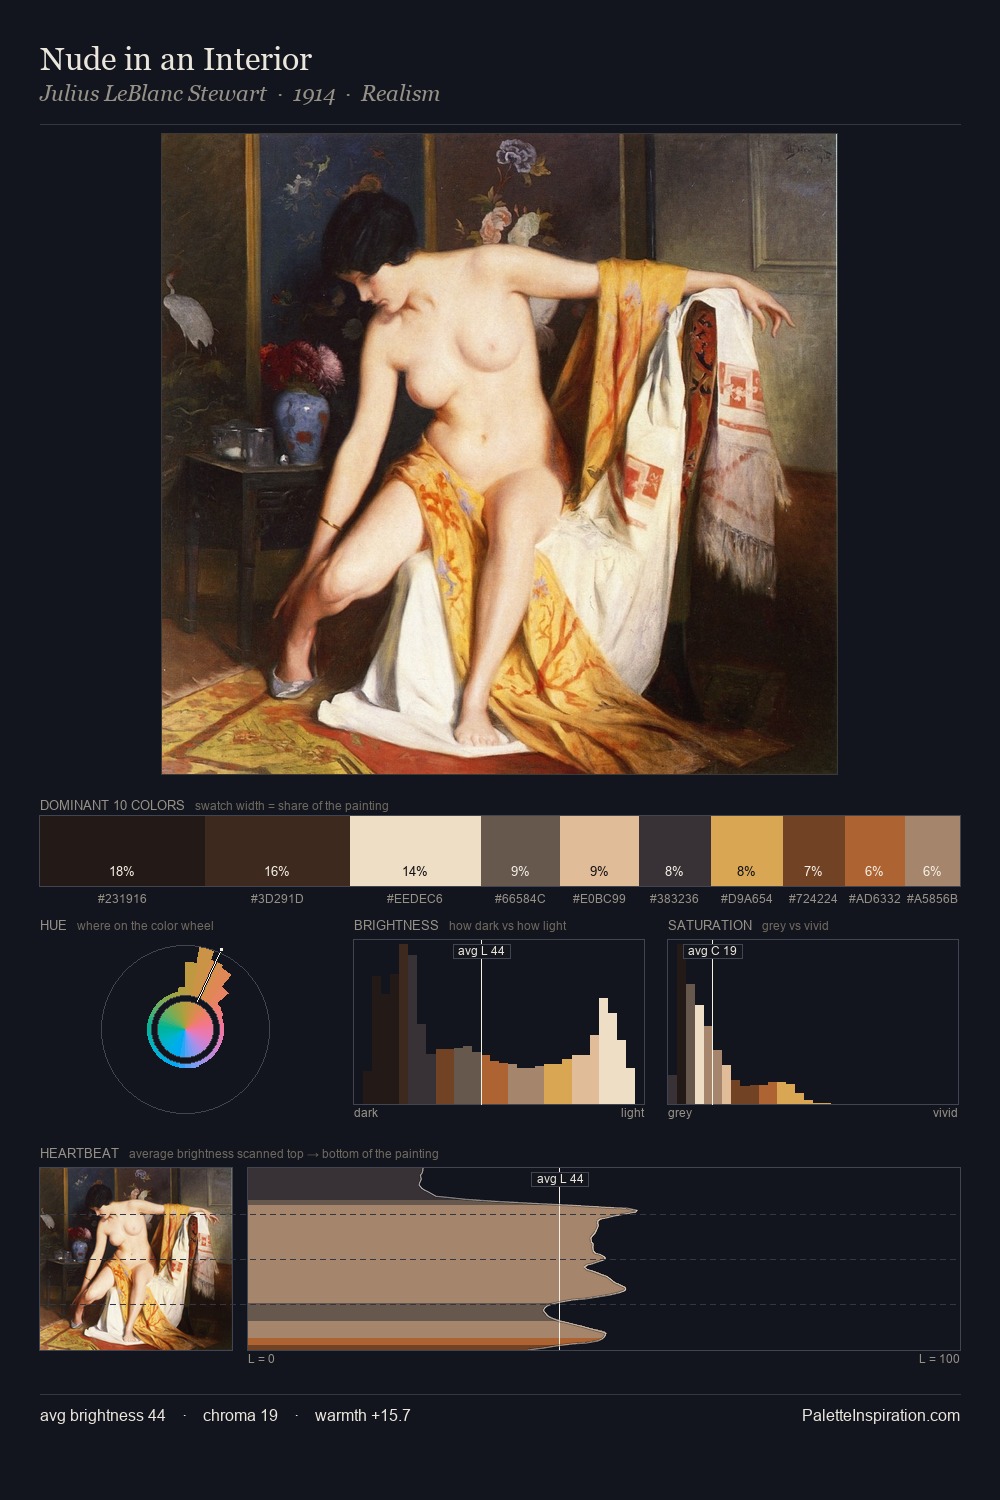The height and width of the screenshot is (1500, 1000).
Task: Click the brightness histogram chart
Action: (499, 1022)
